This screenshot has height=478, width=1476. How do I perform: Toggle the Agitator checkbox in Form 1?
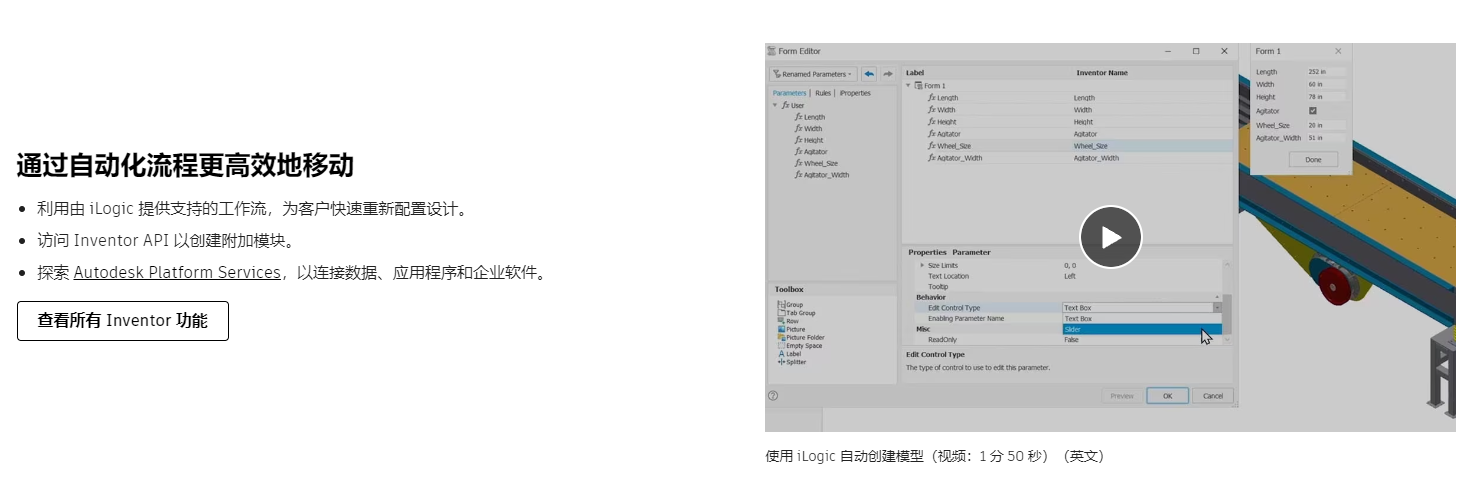point(1312,111)
